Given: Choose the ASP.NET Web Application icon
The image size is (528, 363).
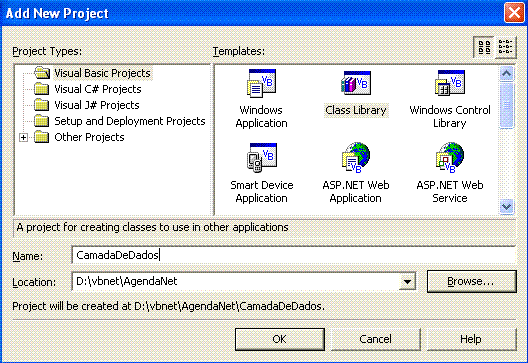Looking at the screenshot, I should coord(356,158).
